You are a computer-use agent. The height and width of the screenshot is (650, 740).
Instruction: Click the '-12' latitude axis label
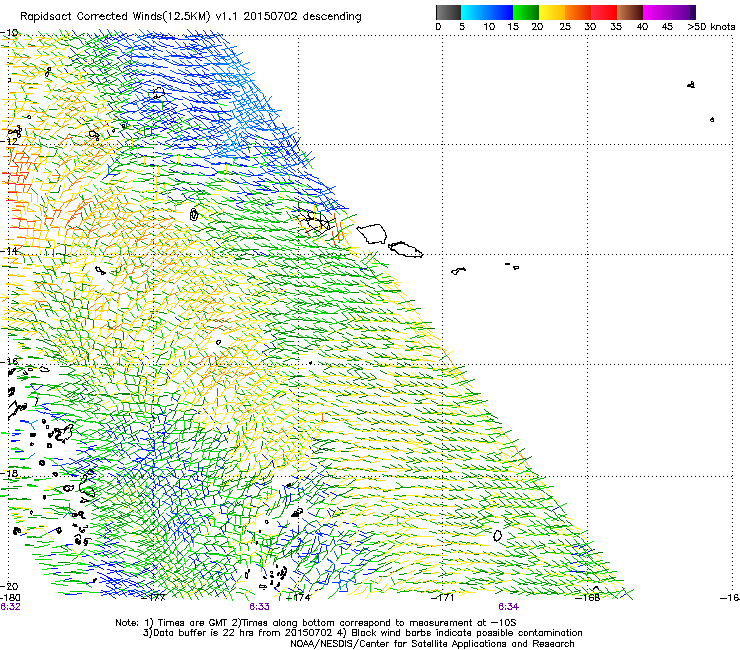pos(9,141)
